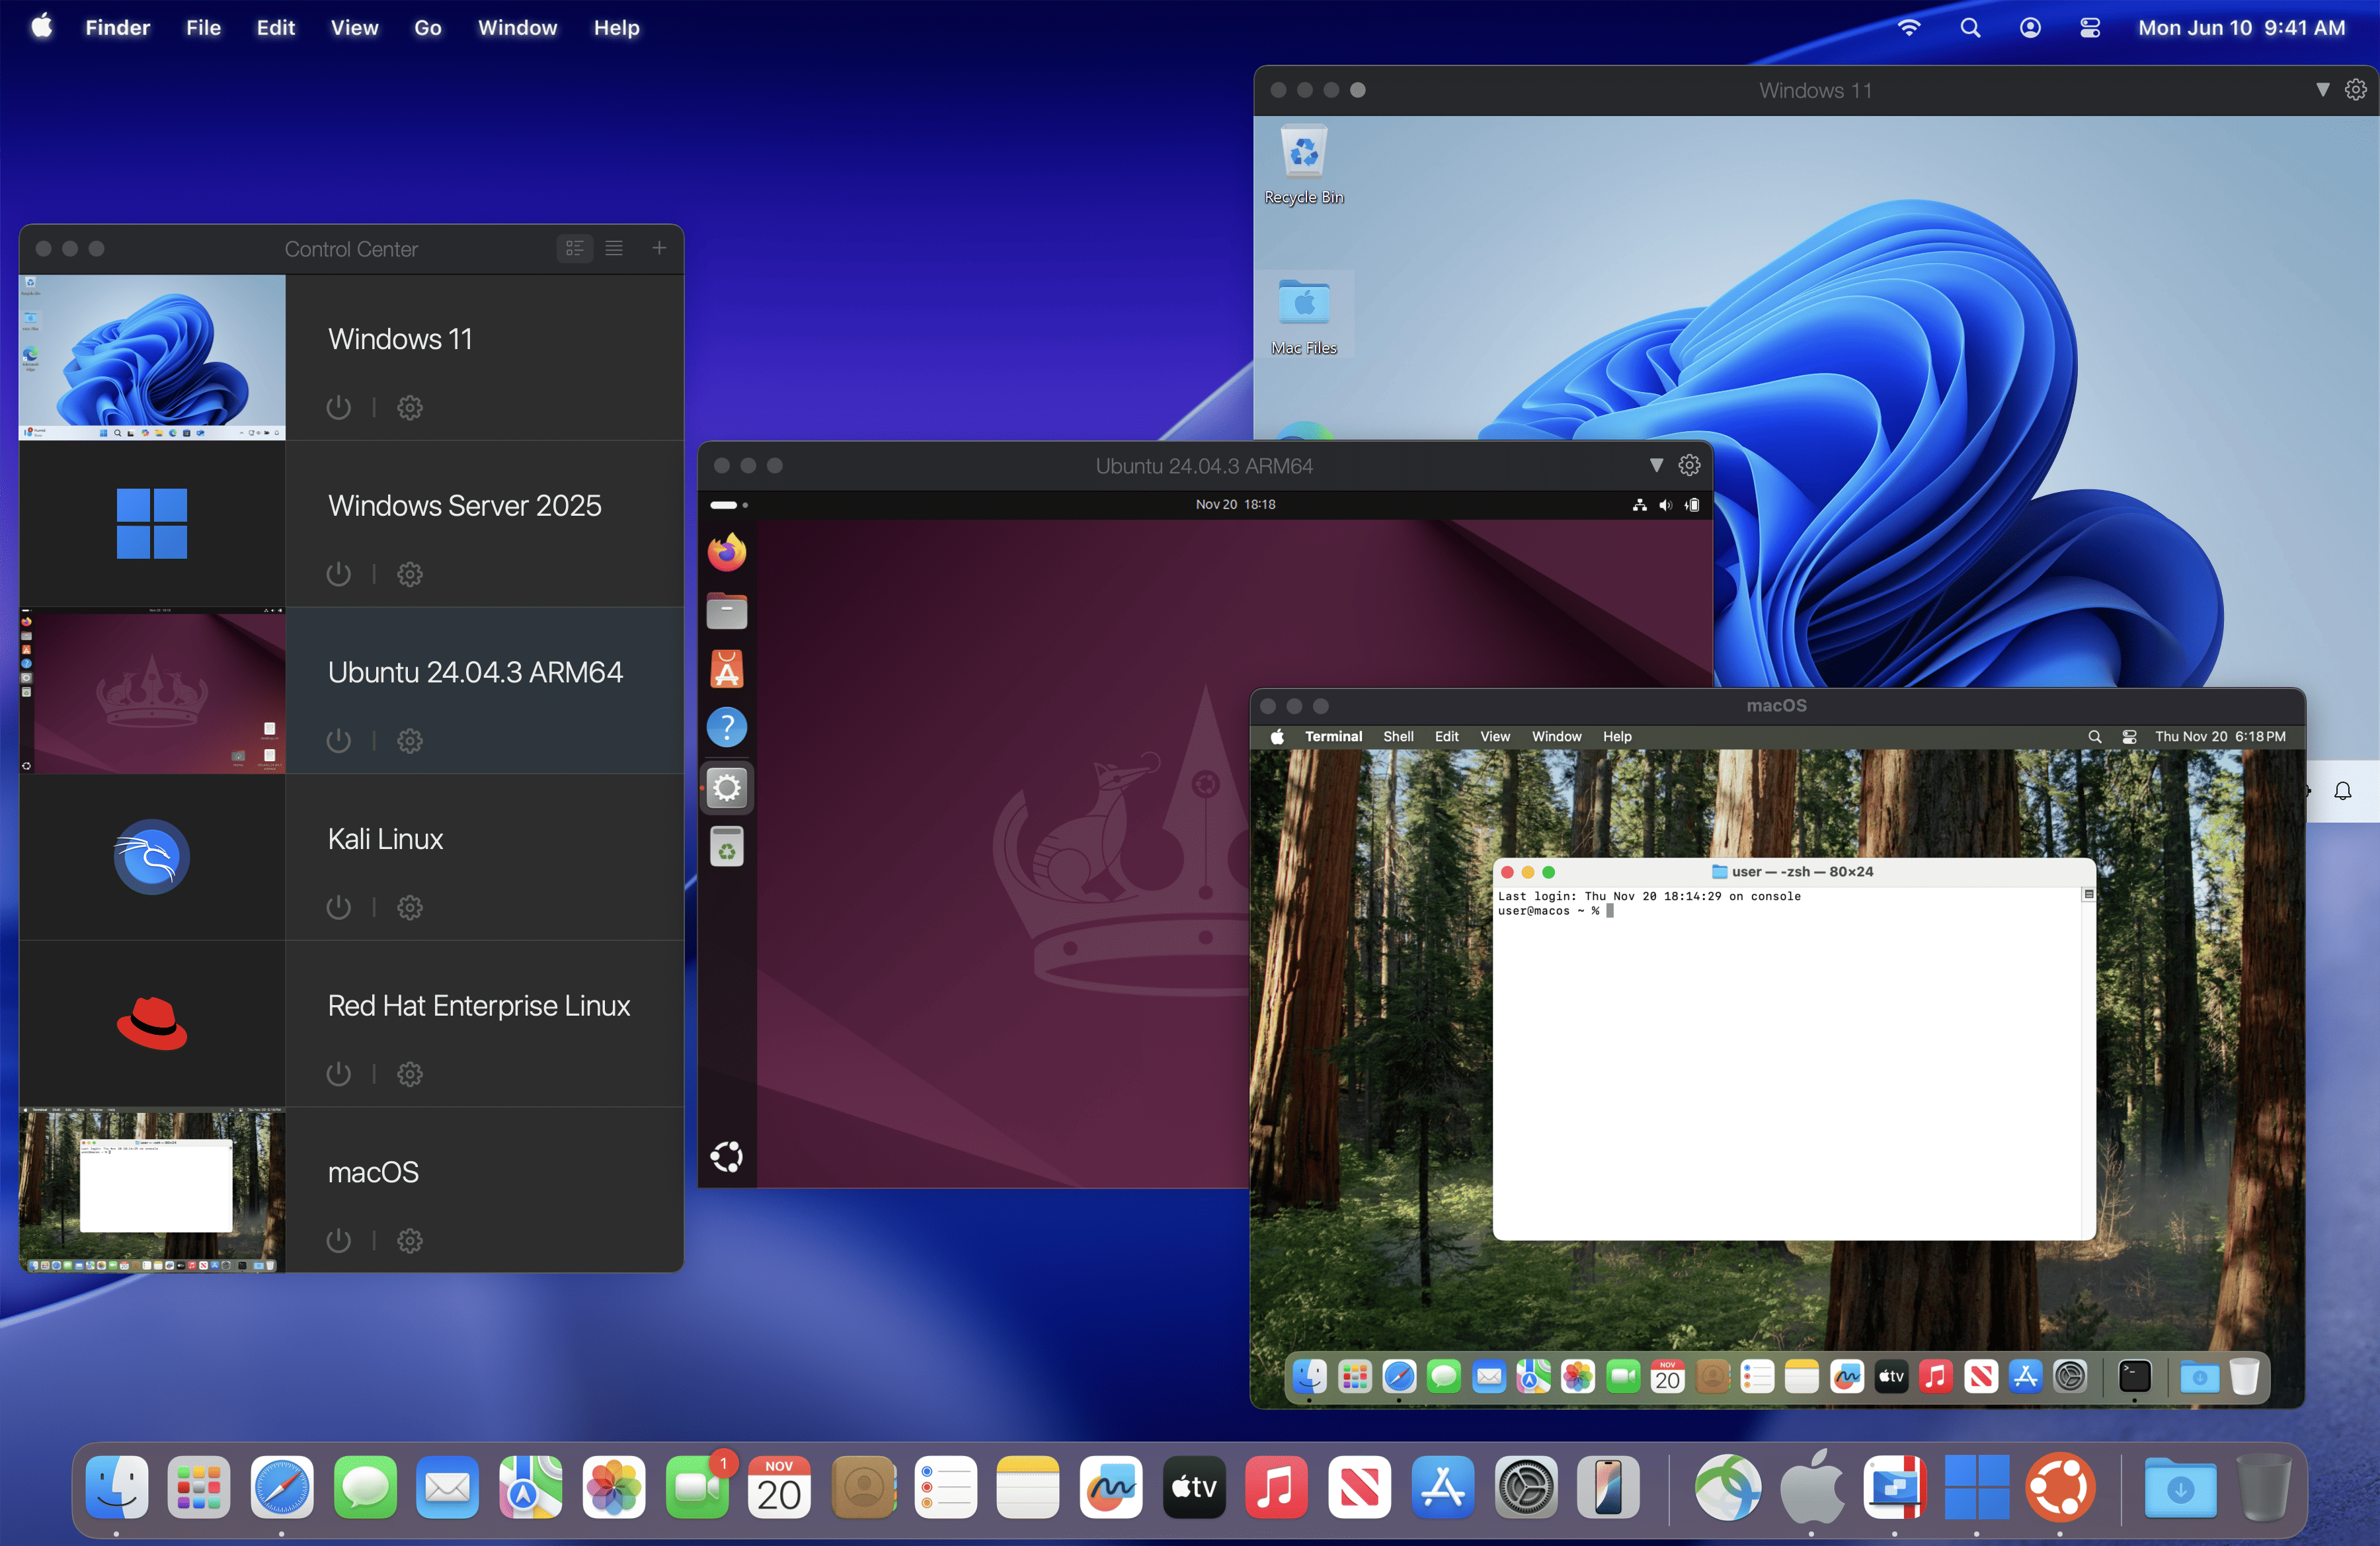Viewport: 2380px width, 1546px height.
Task: Open Ubuntu App Center in dock
Action: click(727, 669)
